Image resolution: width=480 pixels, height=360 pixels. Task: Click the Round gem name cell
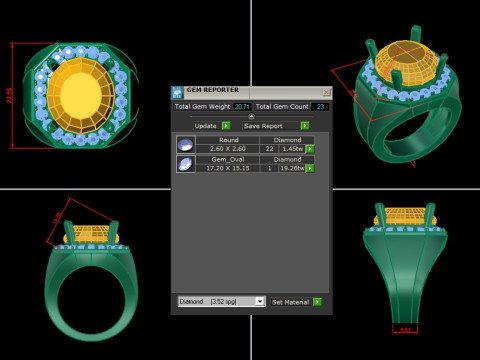228,140
